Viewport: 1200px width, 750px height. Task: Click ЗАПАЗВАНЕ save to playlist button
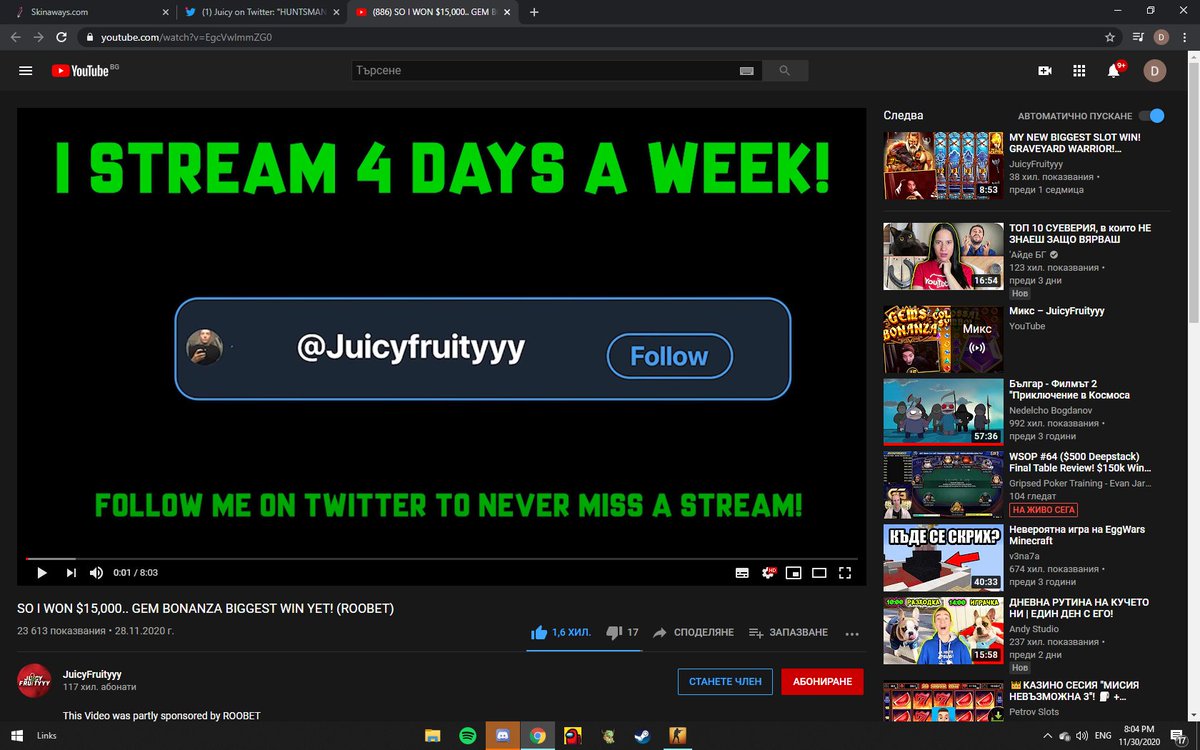pos(788,633)
